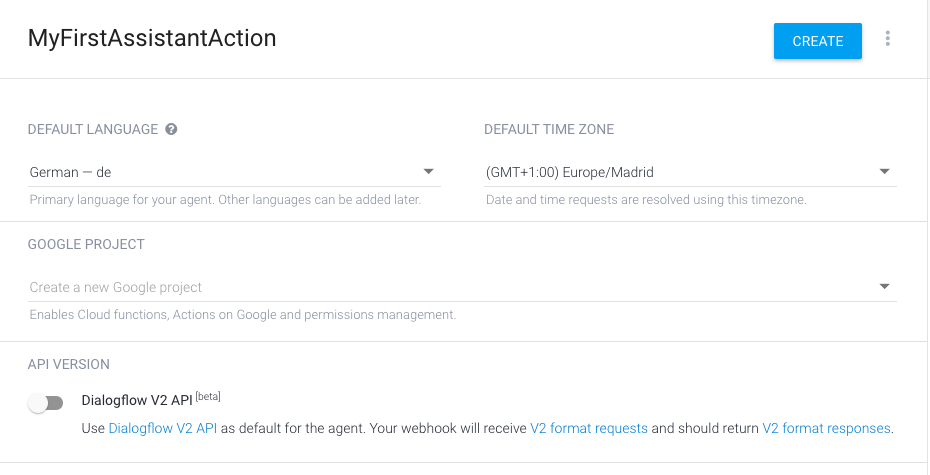Screen dimensions: 930x475
Task: Click the Primary language helper text
Action: click(225, 200)
